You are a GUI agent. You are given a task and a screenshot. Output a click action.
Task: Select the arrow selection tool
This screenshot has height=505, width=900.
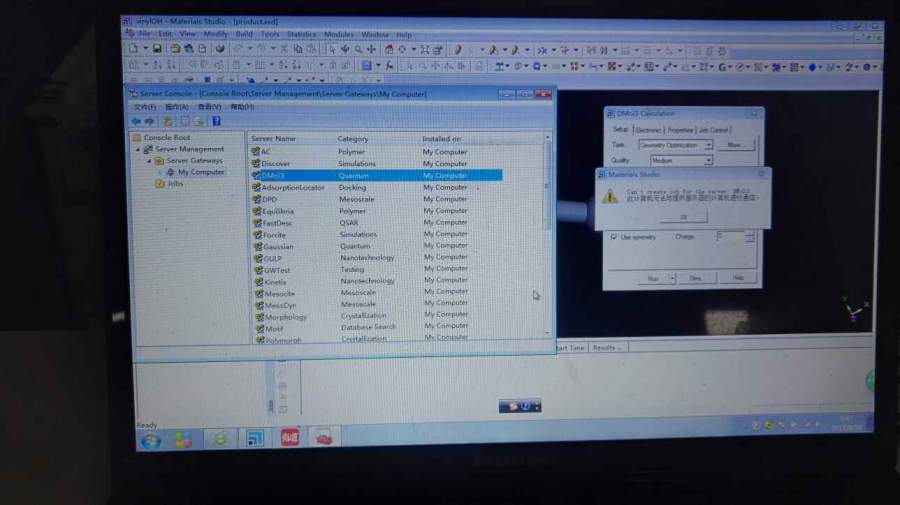coord(332,50)
